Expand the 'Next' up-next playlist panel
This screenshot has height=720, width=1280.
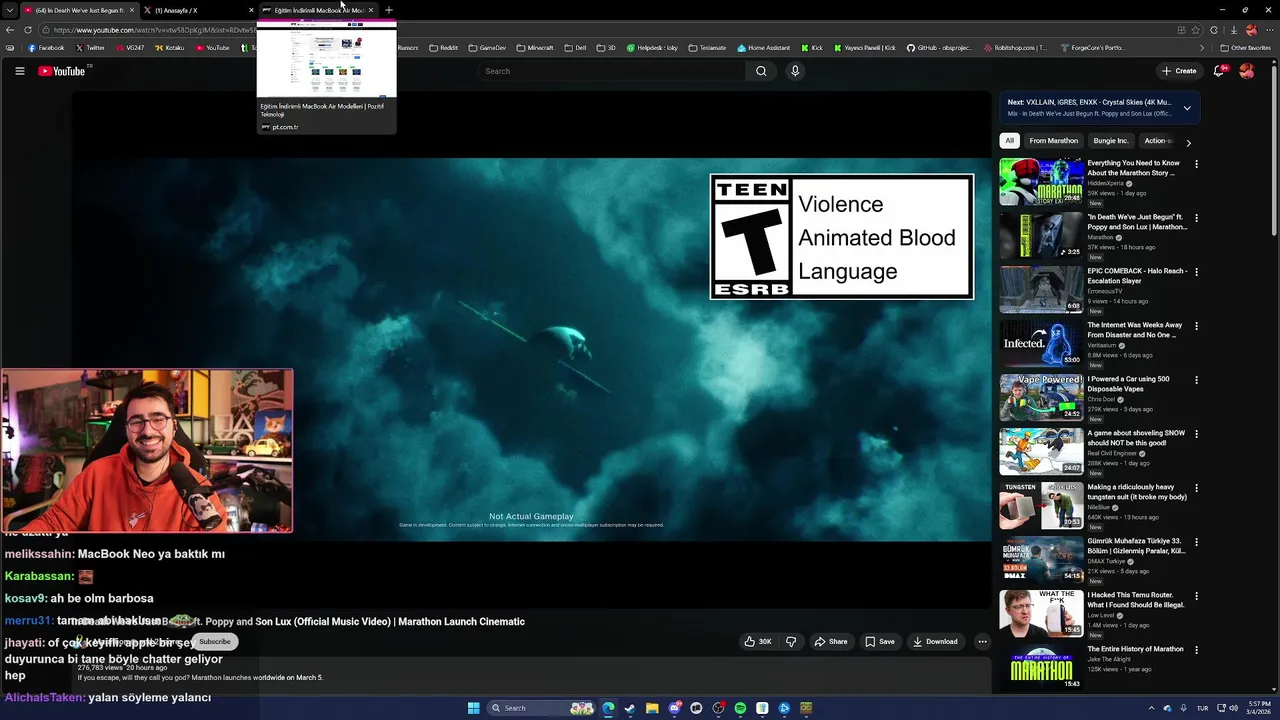pyautogui.click(x=1187, y=108)
